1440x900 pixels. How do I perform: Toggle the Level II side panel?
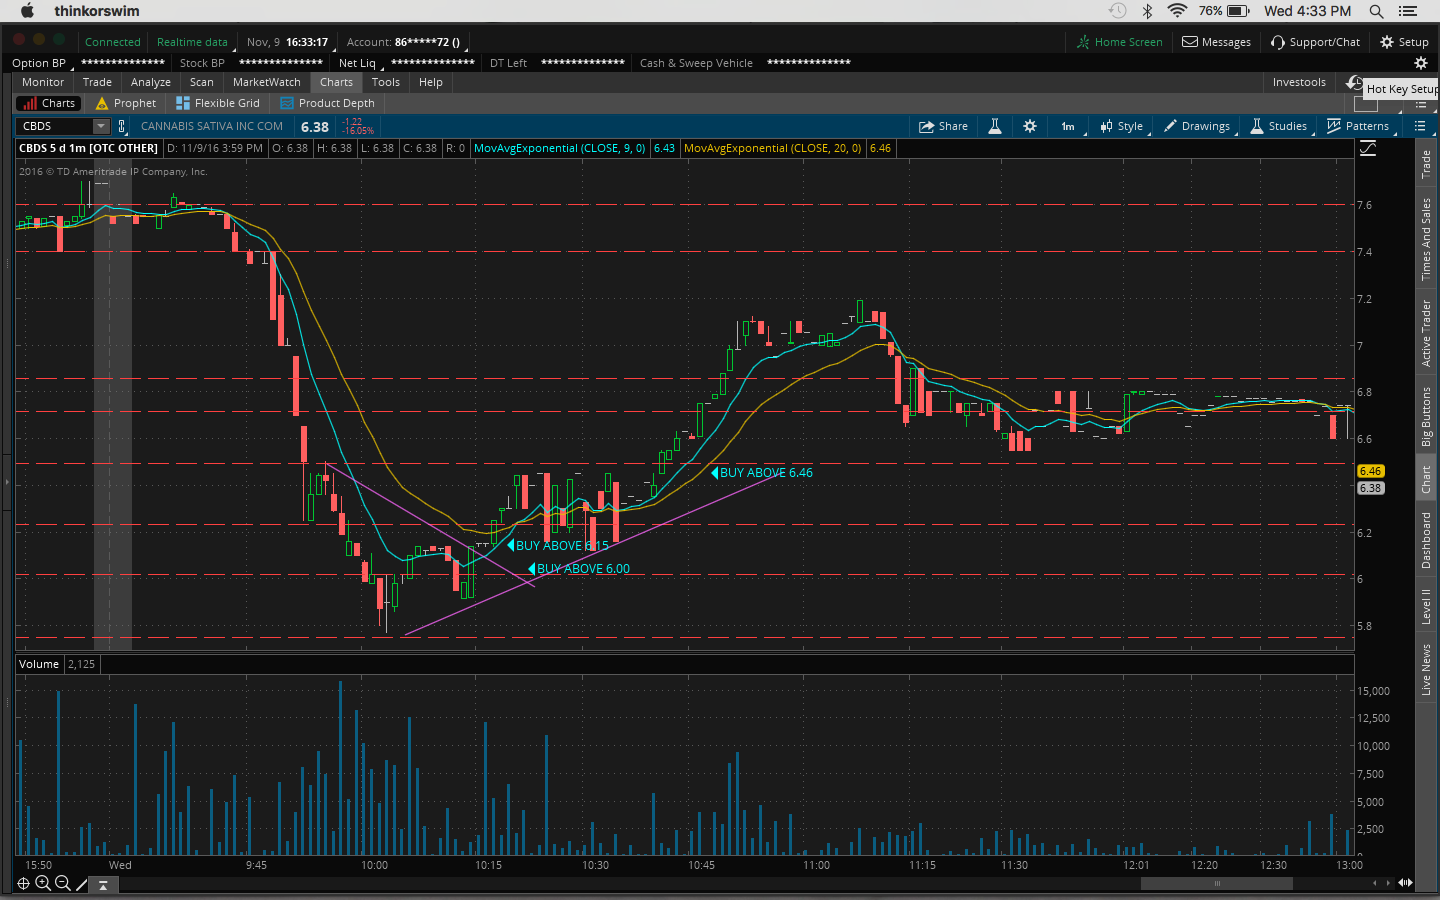pos(1426,606)
